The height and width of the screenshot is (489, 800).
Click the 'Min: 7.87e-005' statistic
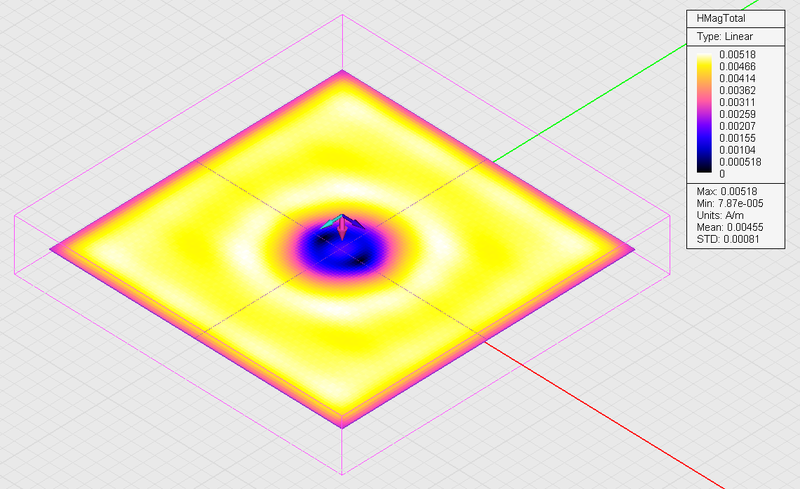tap(730, 204)
